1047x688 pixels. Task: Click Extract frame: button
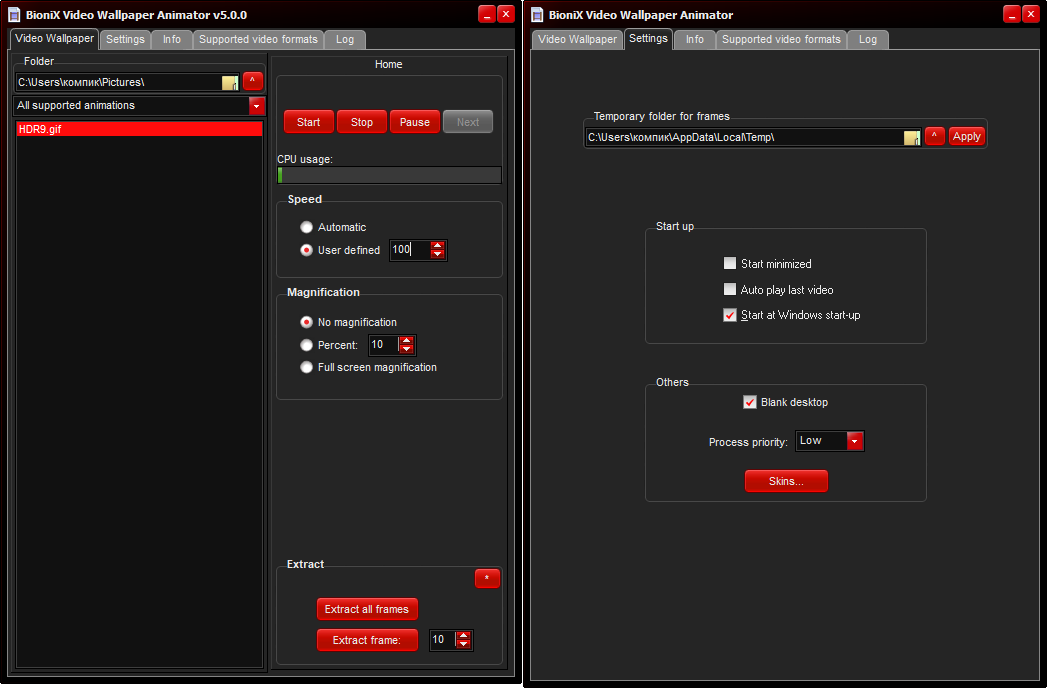click(367, 640)
